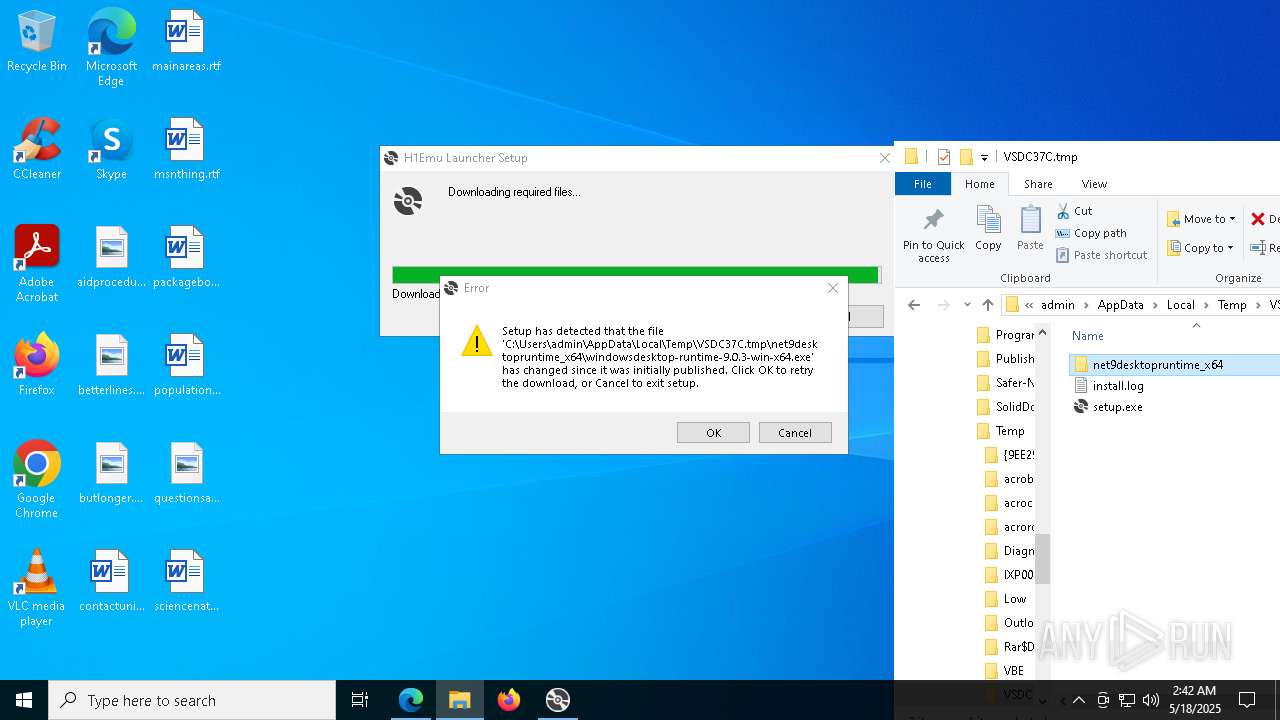Click Paste shortcut in ribbon
1280x720 pixels.
(1101, 255)
